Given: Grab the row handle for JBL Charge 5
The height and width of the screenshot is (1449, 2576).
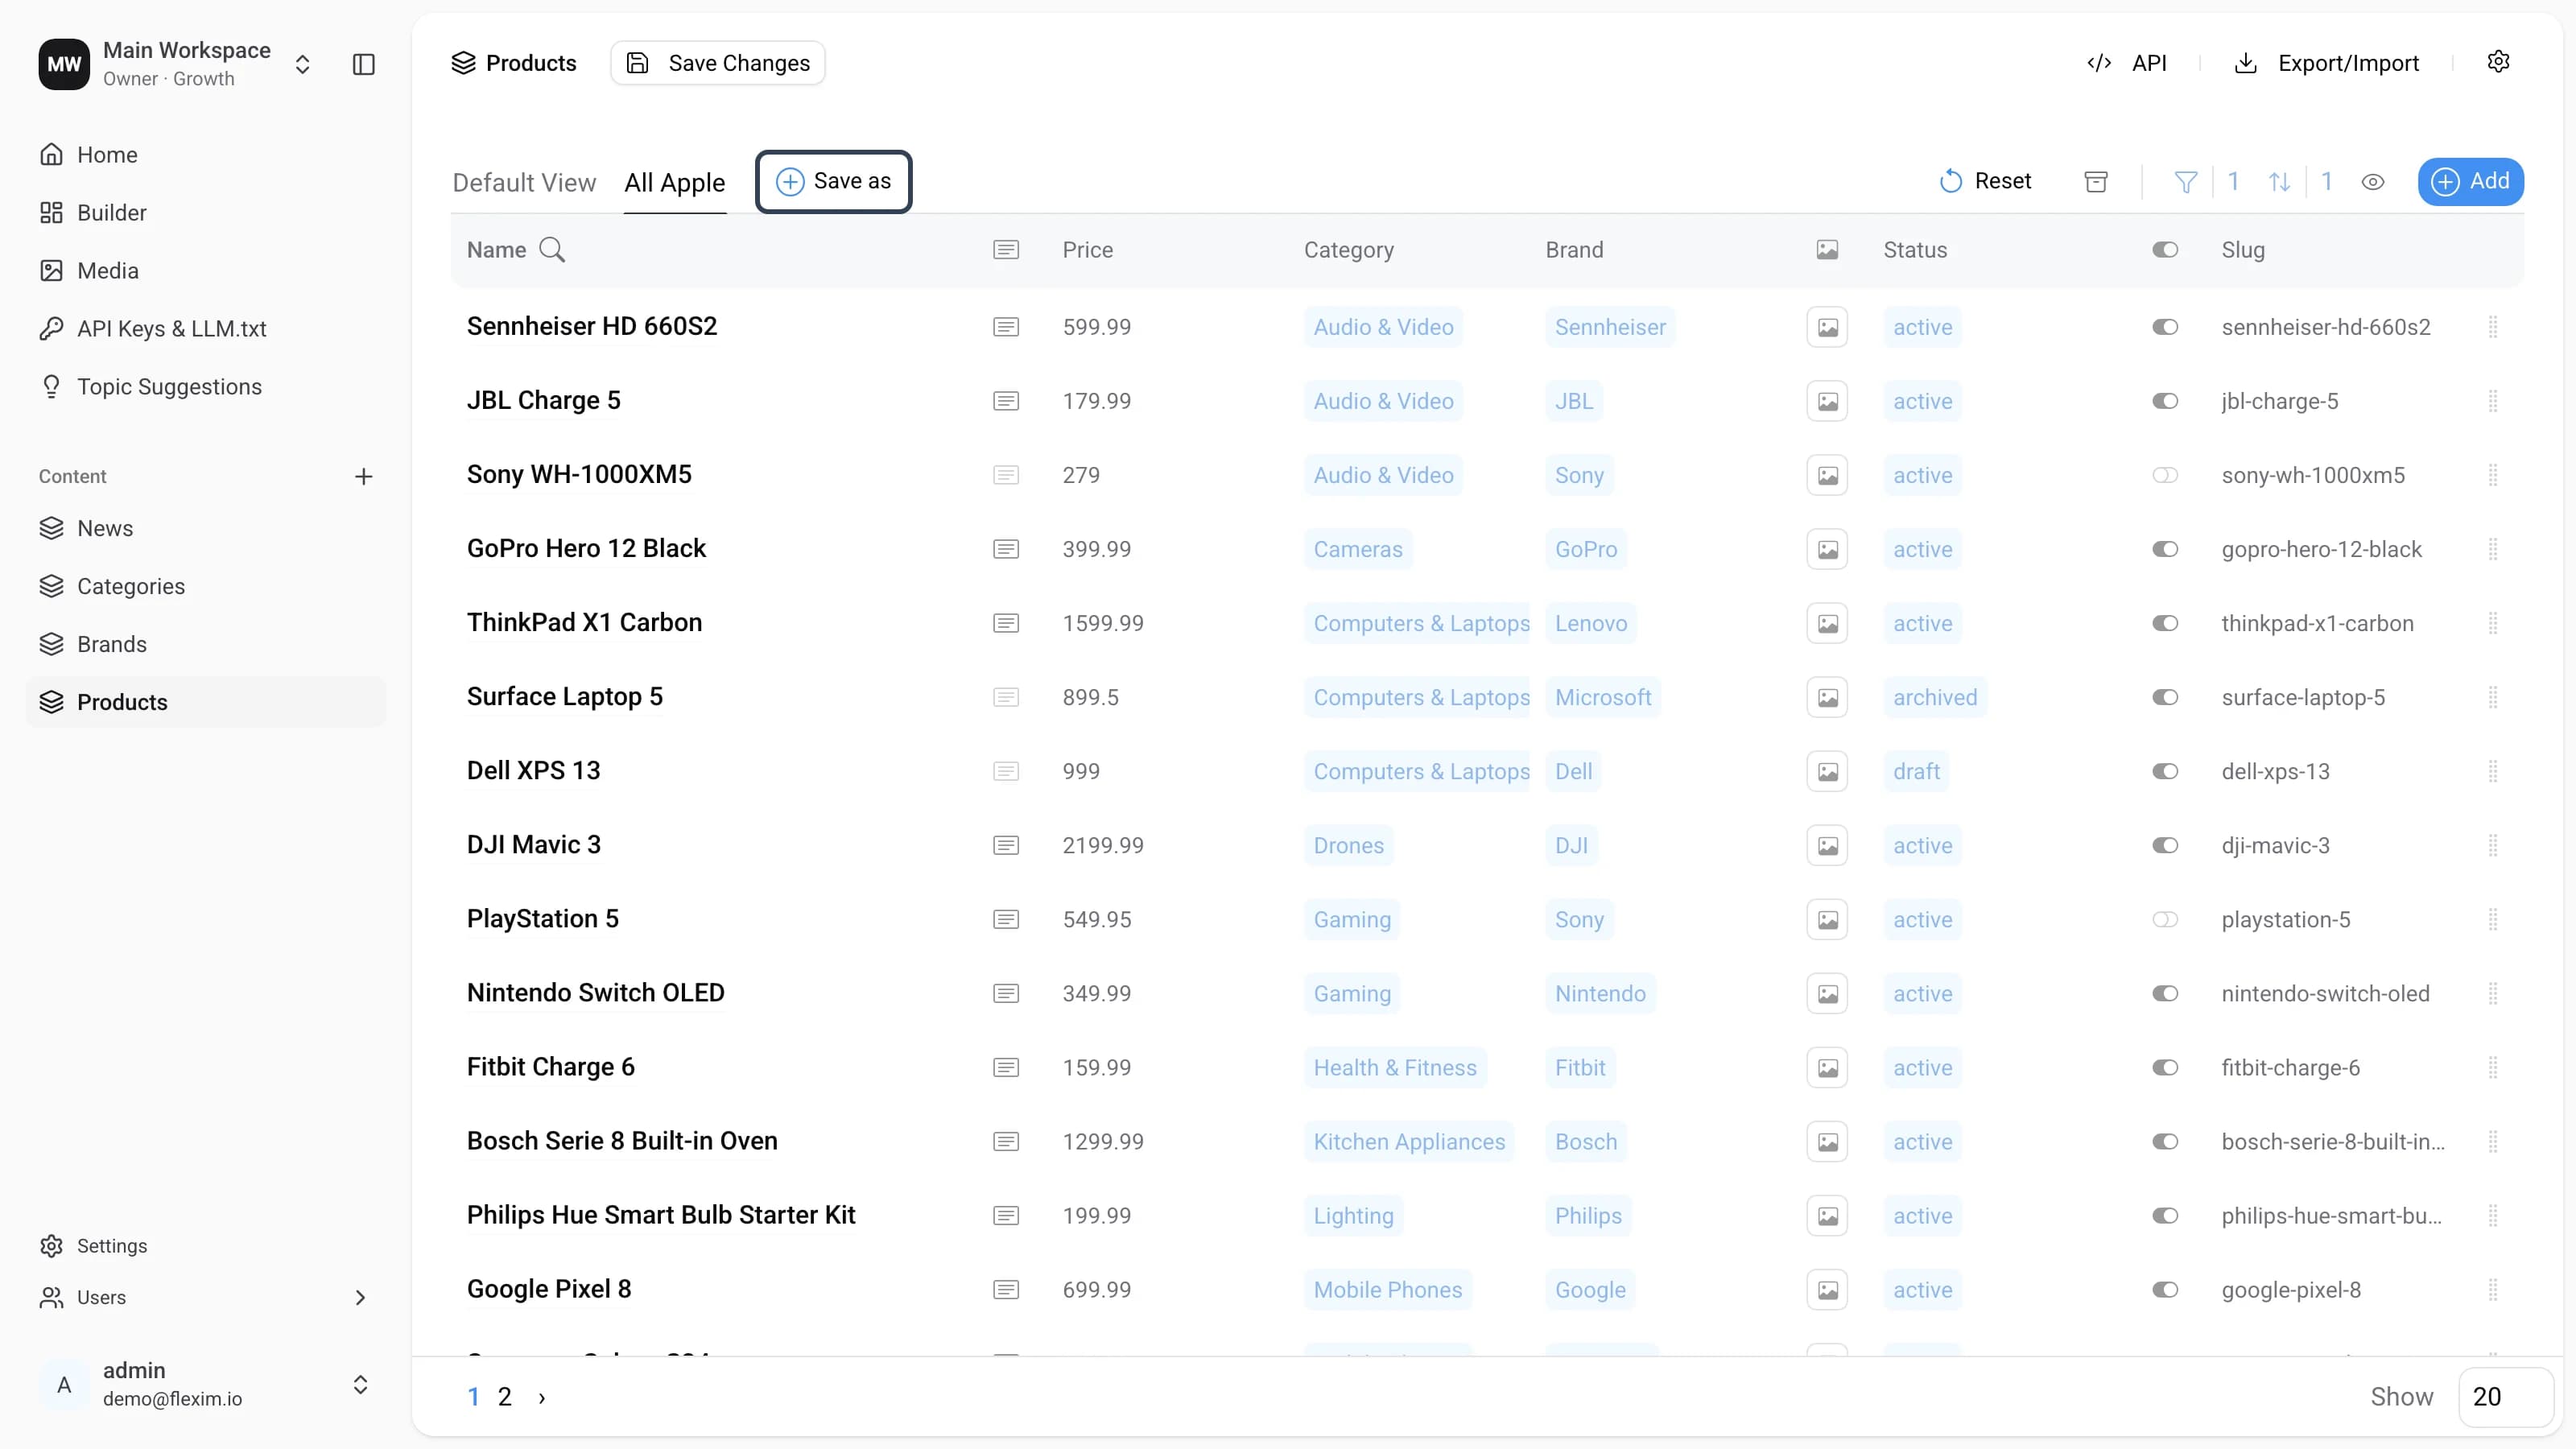Looking at the screenshot, I should click(x=2493, y=401).
